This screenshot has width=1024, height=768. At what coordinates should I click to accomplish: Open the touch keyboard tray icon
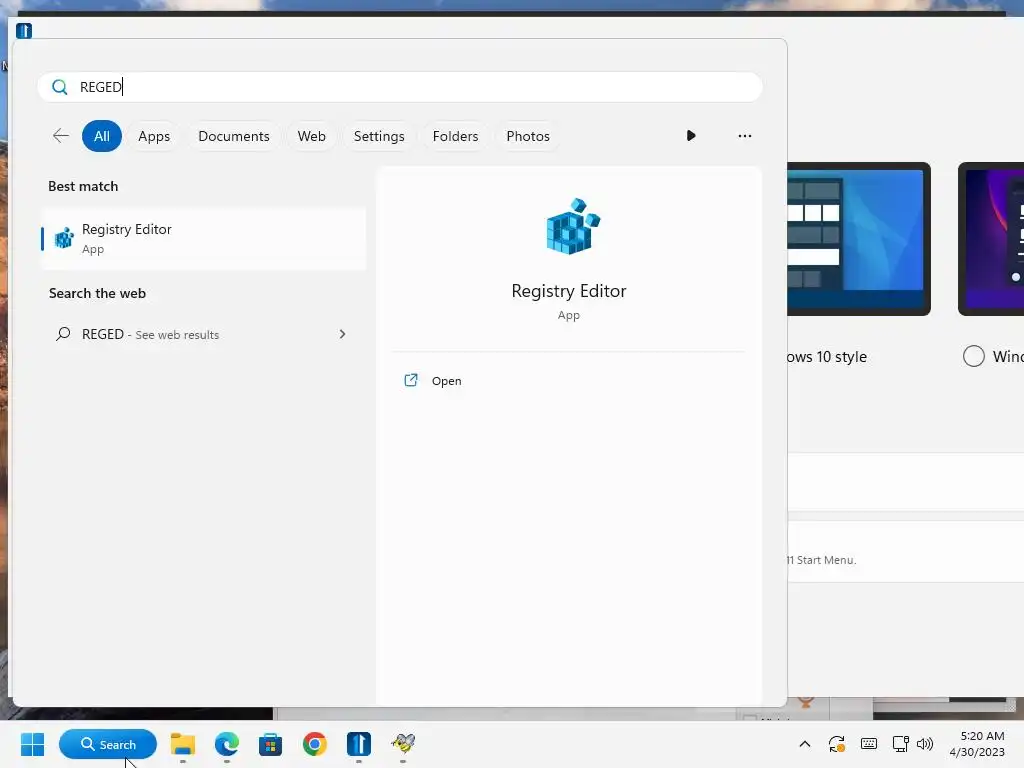[x=869, y=744]
